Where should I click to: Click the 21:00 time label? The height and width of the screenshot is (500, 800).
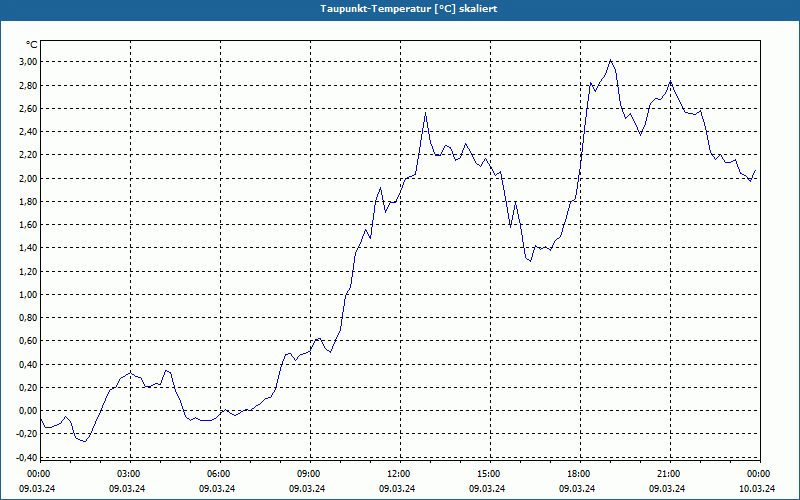click(670, 474)
